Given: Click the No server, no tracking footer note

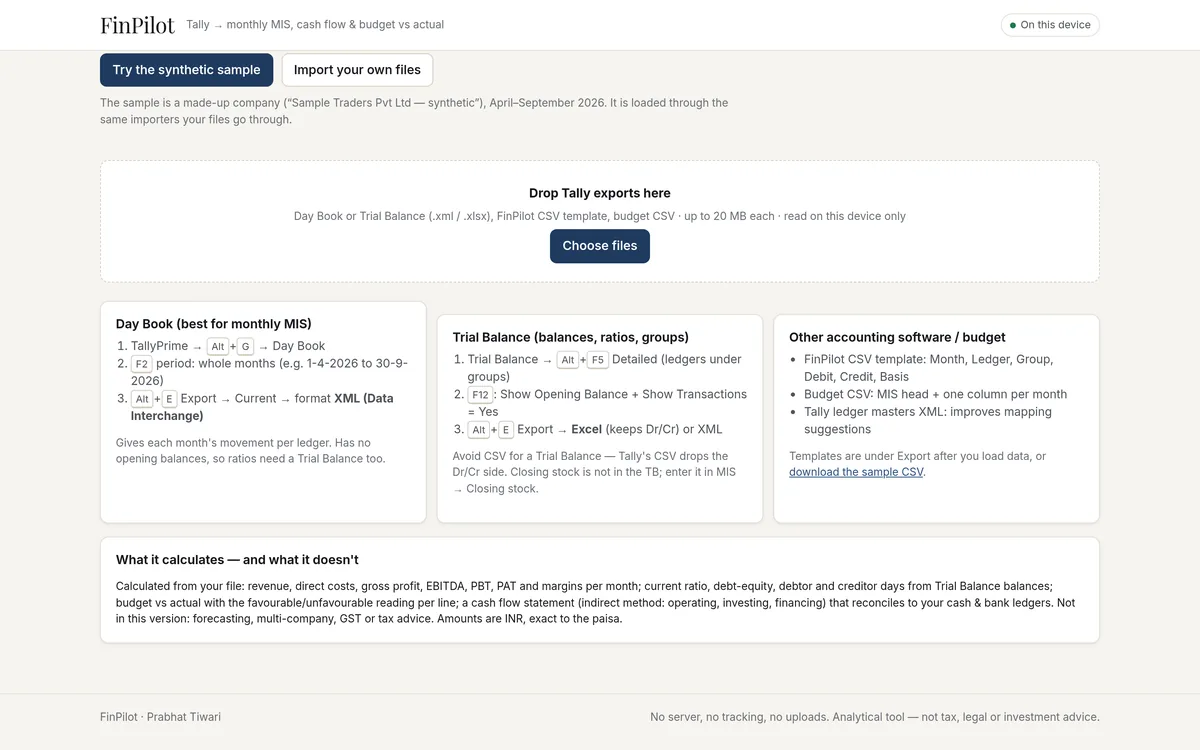Looking at the screenshot, I should click(875, 717).
